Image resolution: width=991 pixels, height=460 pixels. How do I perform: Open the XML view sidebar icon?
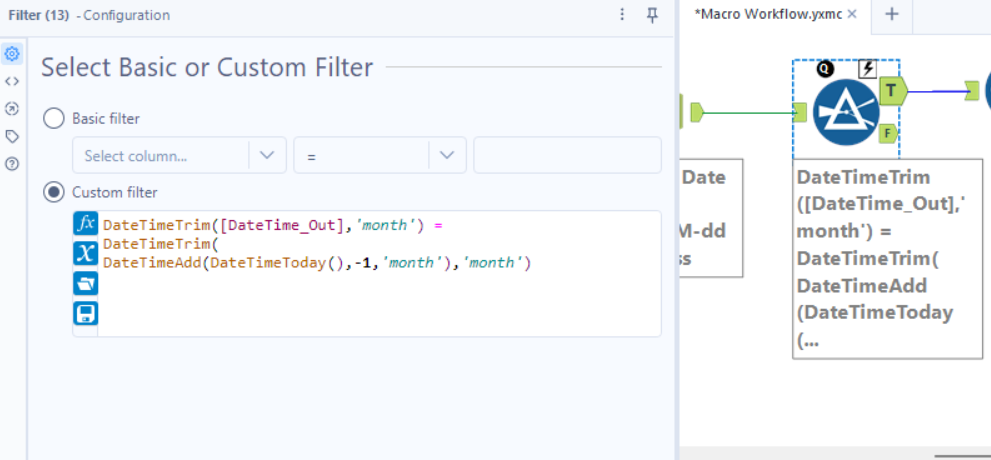tap(12, 81)
